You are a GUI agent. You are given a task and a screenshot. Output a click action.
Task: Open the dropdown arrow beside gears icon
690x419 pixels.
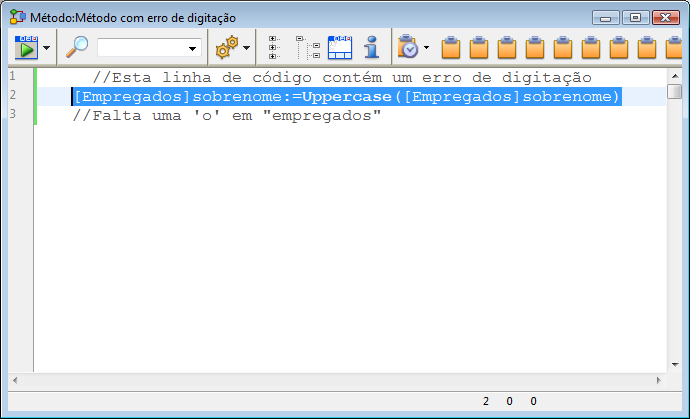coord(246,48)
